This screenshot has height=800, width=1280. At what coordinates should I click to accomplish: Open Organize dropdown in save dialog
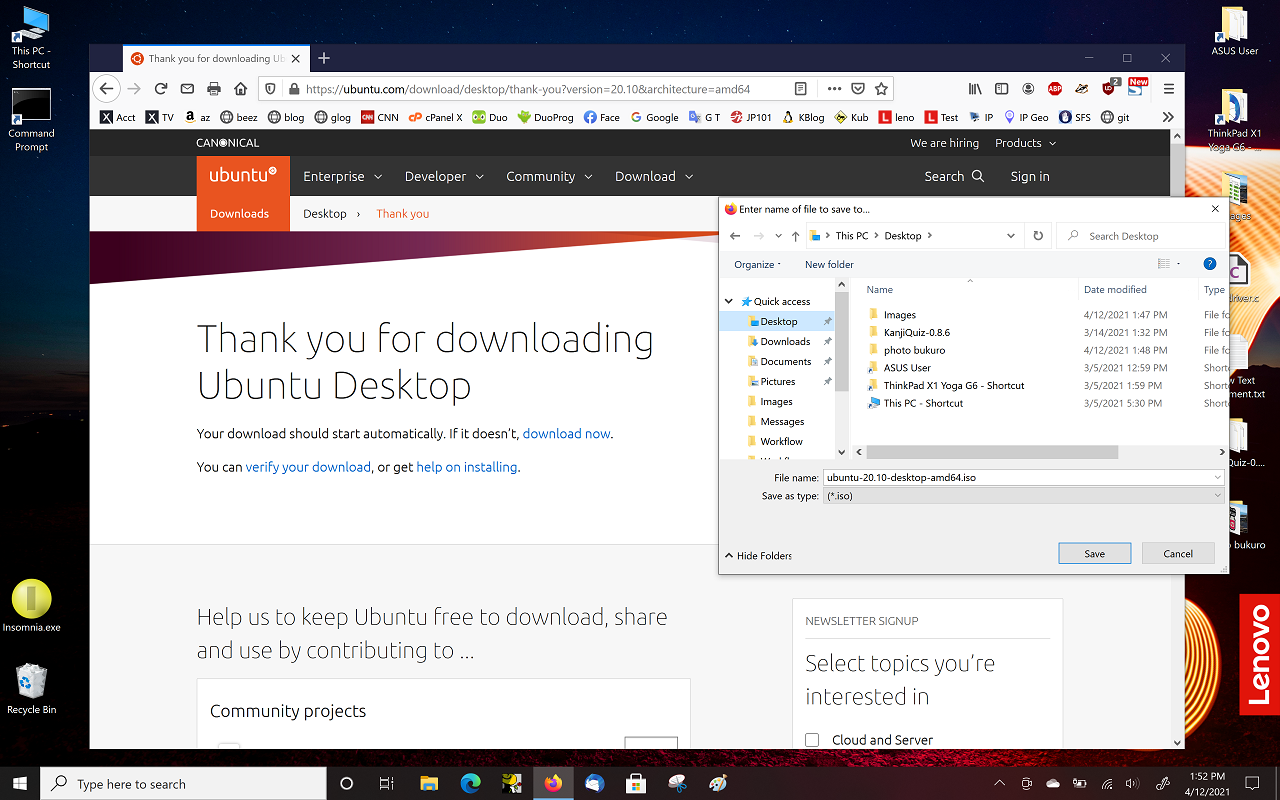[x=757, y=264]
